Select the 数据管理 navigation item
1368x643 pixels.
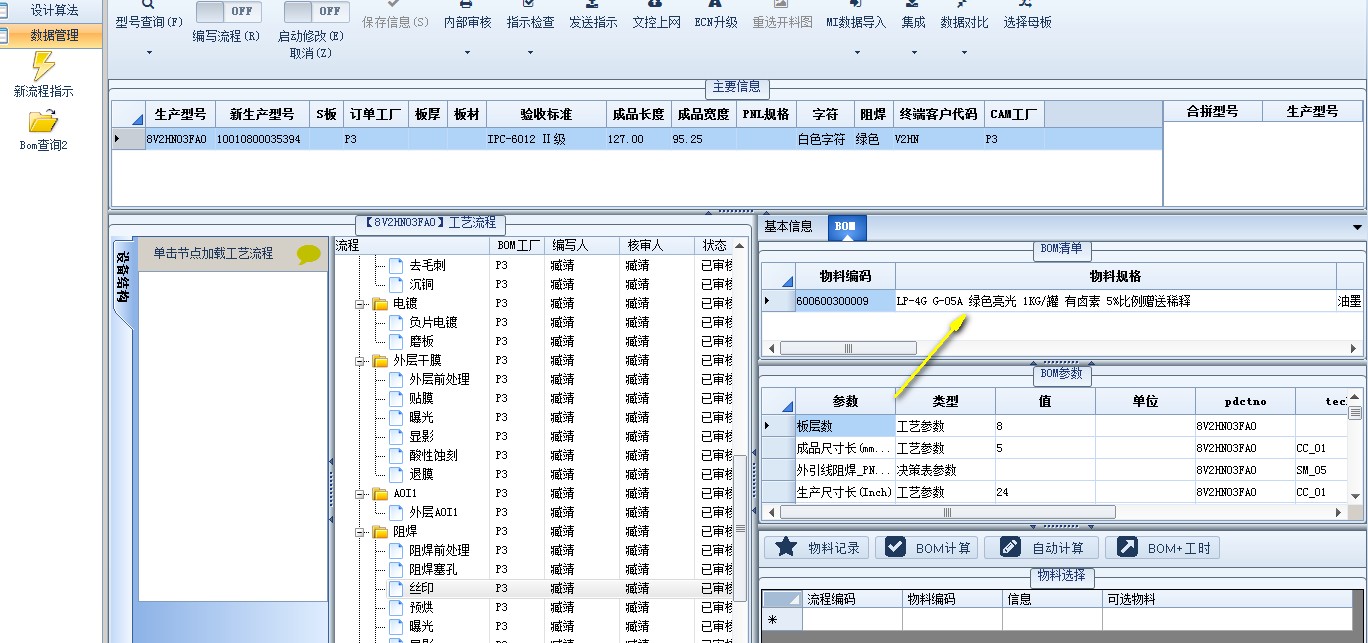click(52, 35)
